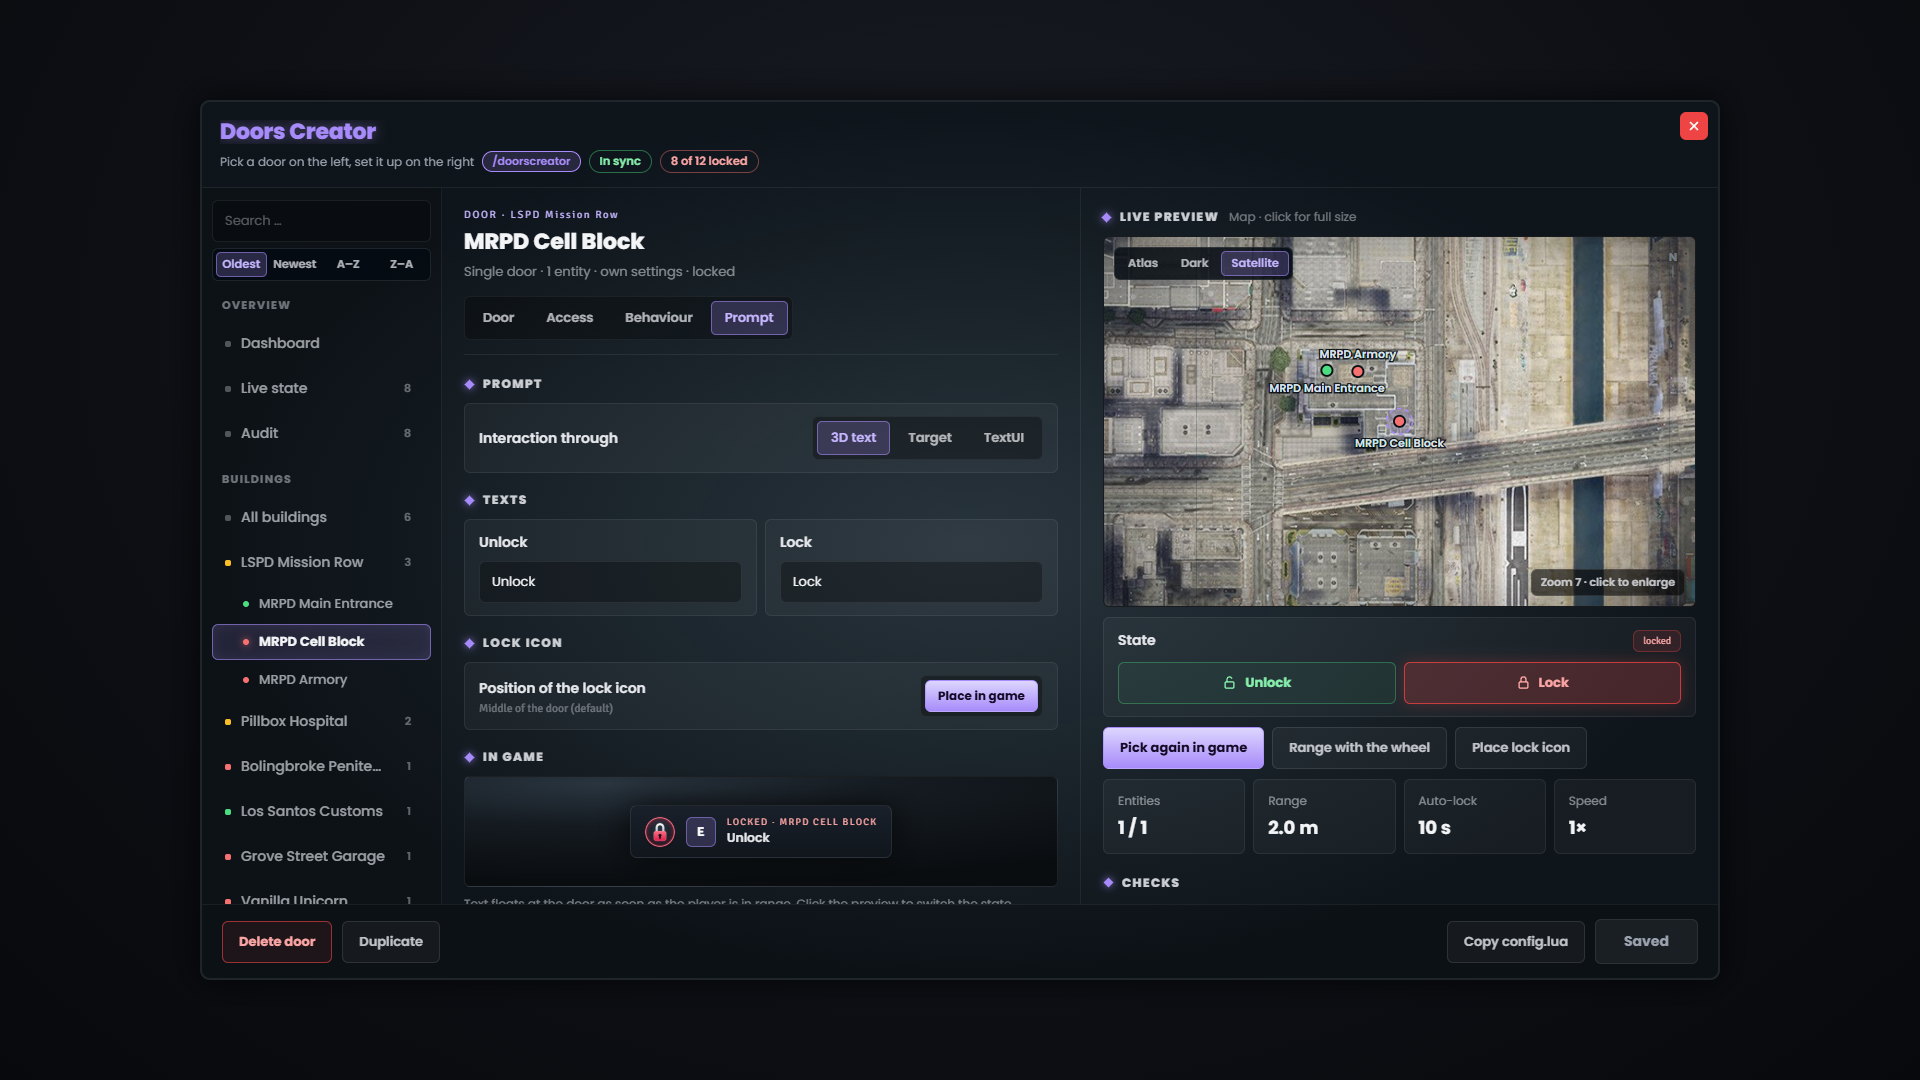Viewport: 1920px width, 1080px height.
Task: Choose TextUI interaction mode
Action: [x=1003, y=438]
